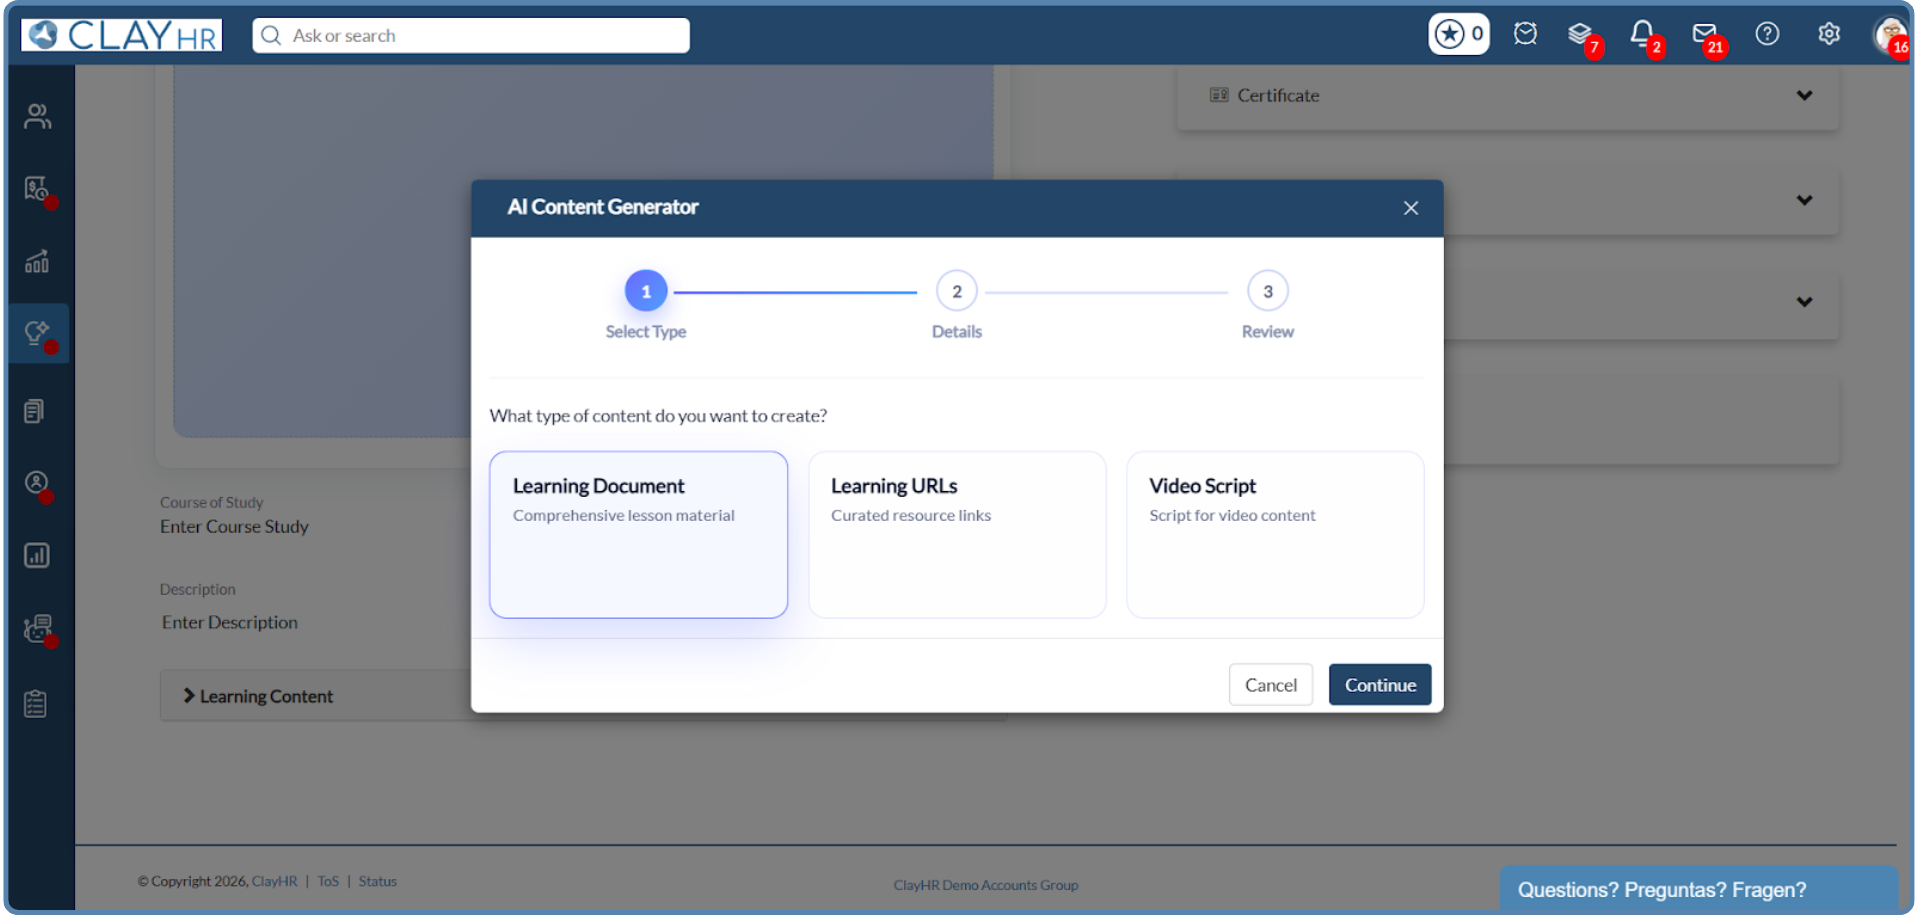Open the ToS footer link

tap(328, 880)
